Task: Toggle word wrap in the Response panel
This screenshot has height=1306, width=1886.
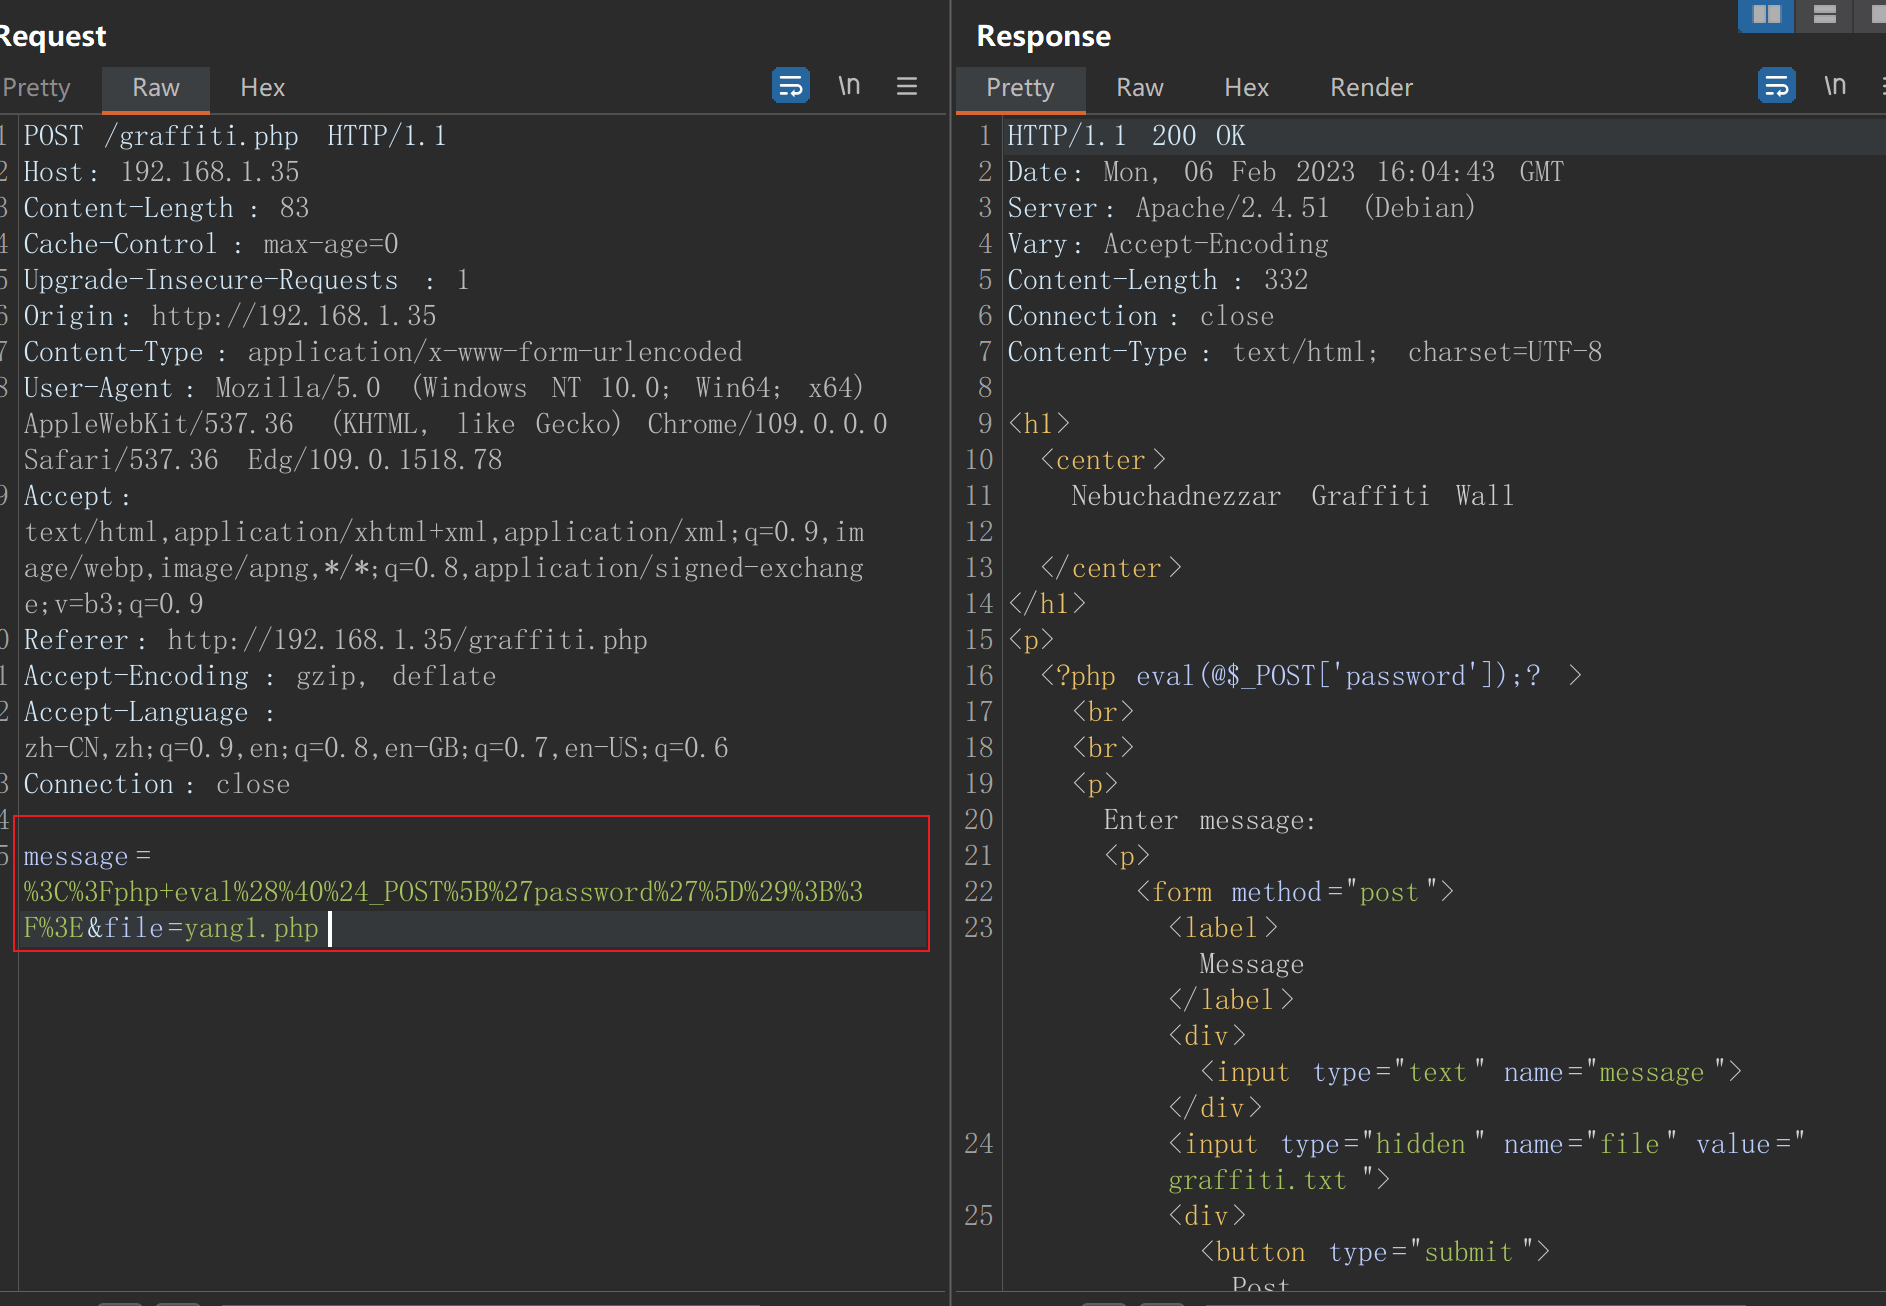Action: coord(1776,86)
